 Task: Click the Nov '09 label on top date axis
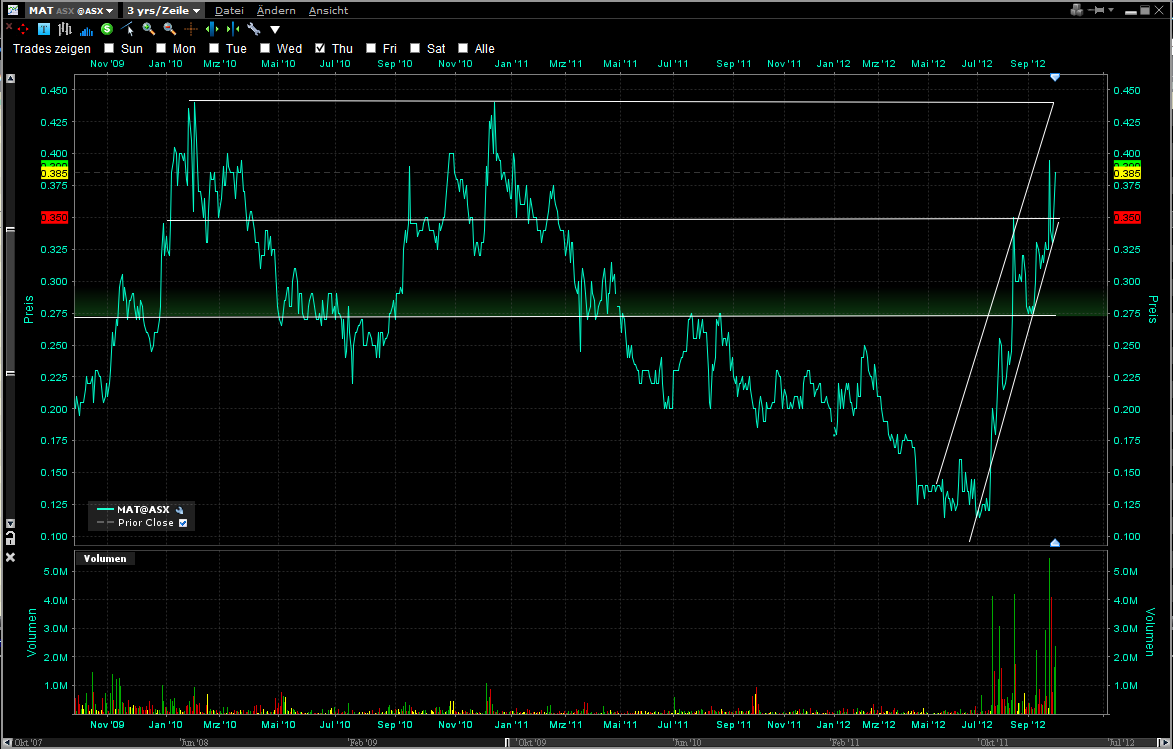(x=107, y=64)
